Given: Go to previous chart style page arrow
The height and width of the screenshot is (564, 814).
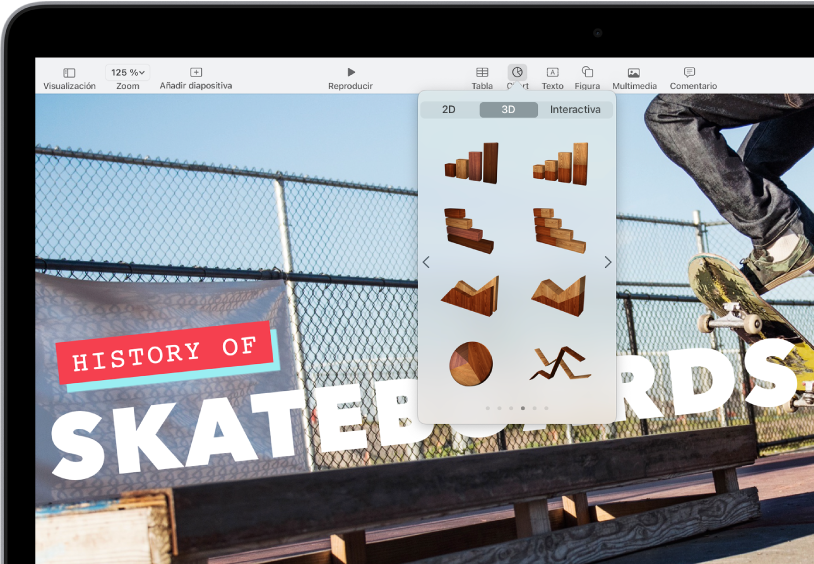Looking at the screenshot, I should click(x=426, y=262).
